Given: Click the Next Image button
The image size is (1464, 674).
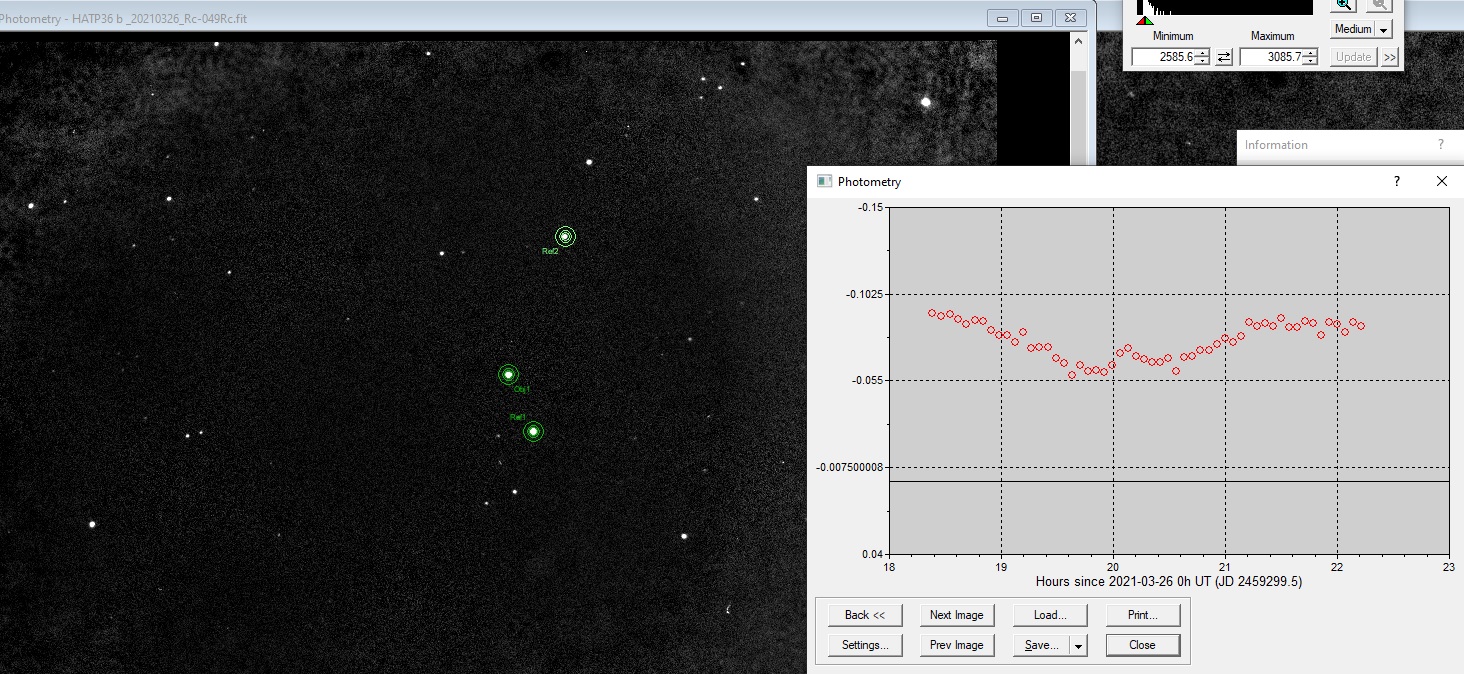Looking at the screenshot, I should click(956, 615).
